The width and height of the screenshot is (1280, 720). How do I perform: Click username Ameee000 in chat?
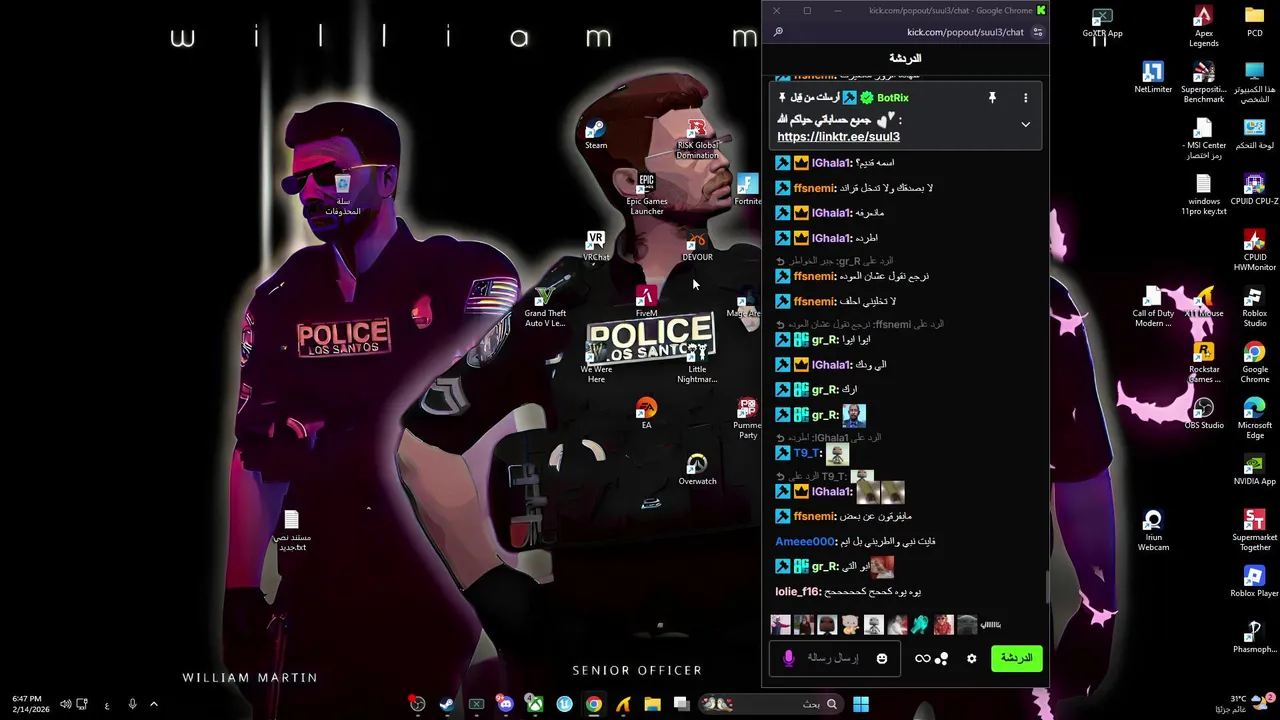(x=805, y=542)
